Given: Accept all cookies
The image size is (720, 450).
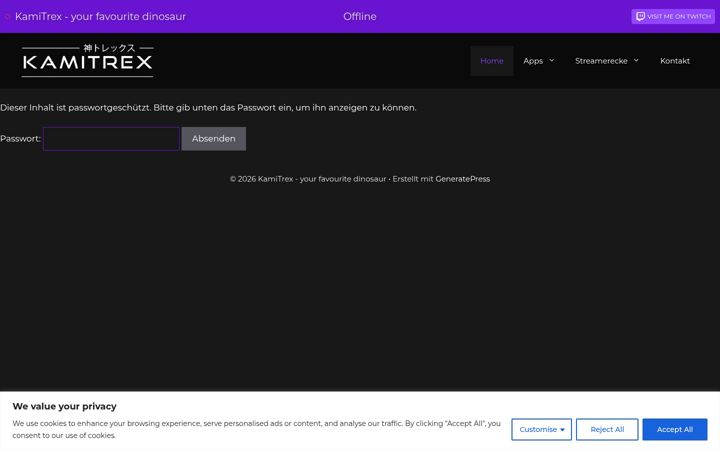Looking at the screenshot, I should coord(675,429).
